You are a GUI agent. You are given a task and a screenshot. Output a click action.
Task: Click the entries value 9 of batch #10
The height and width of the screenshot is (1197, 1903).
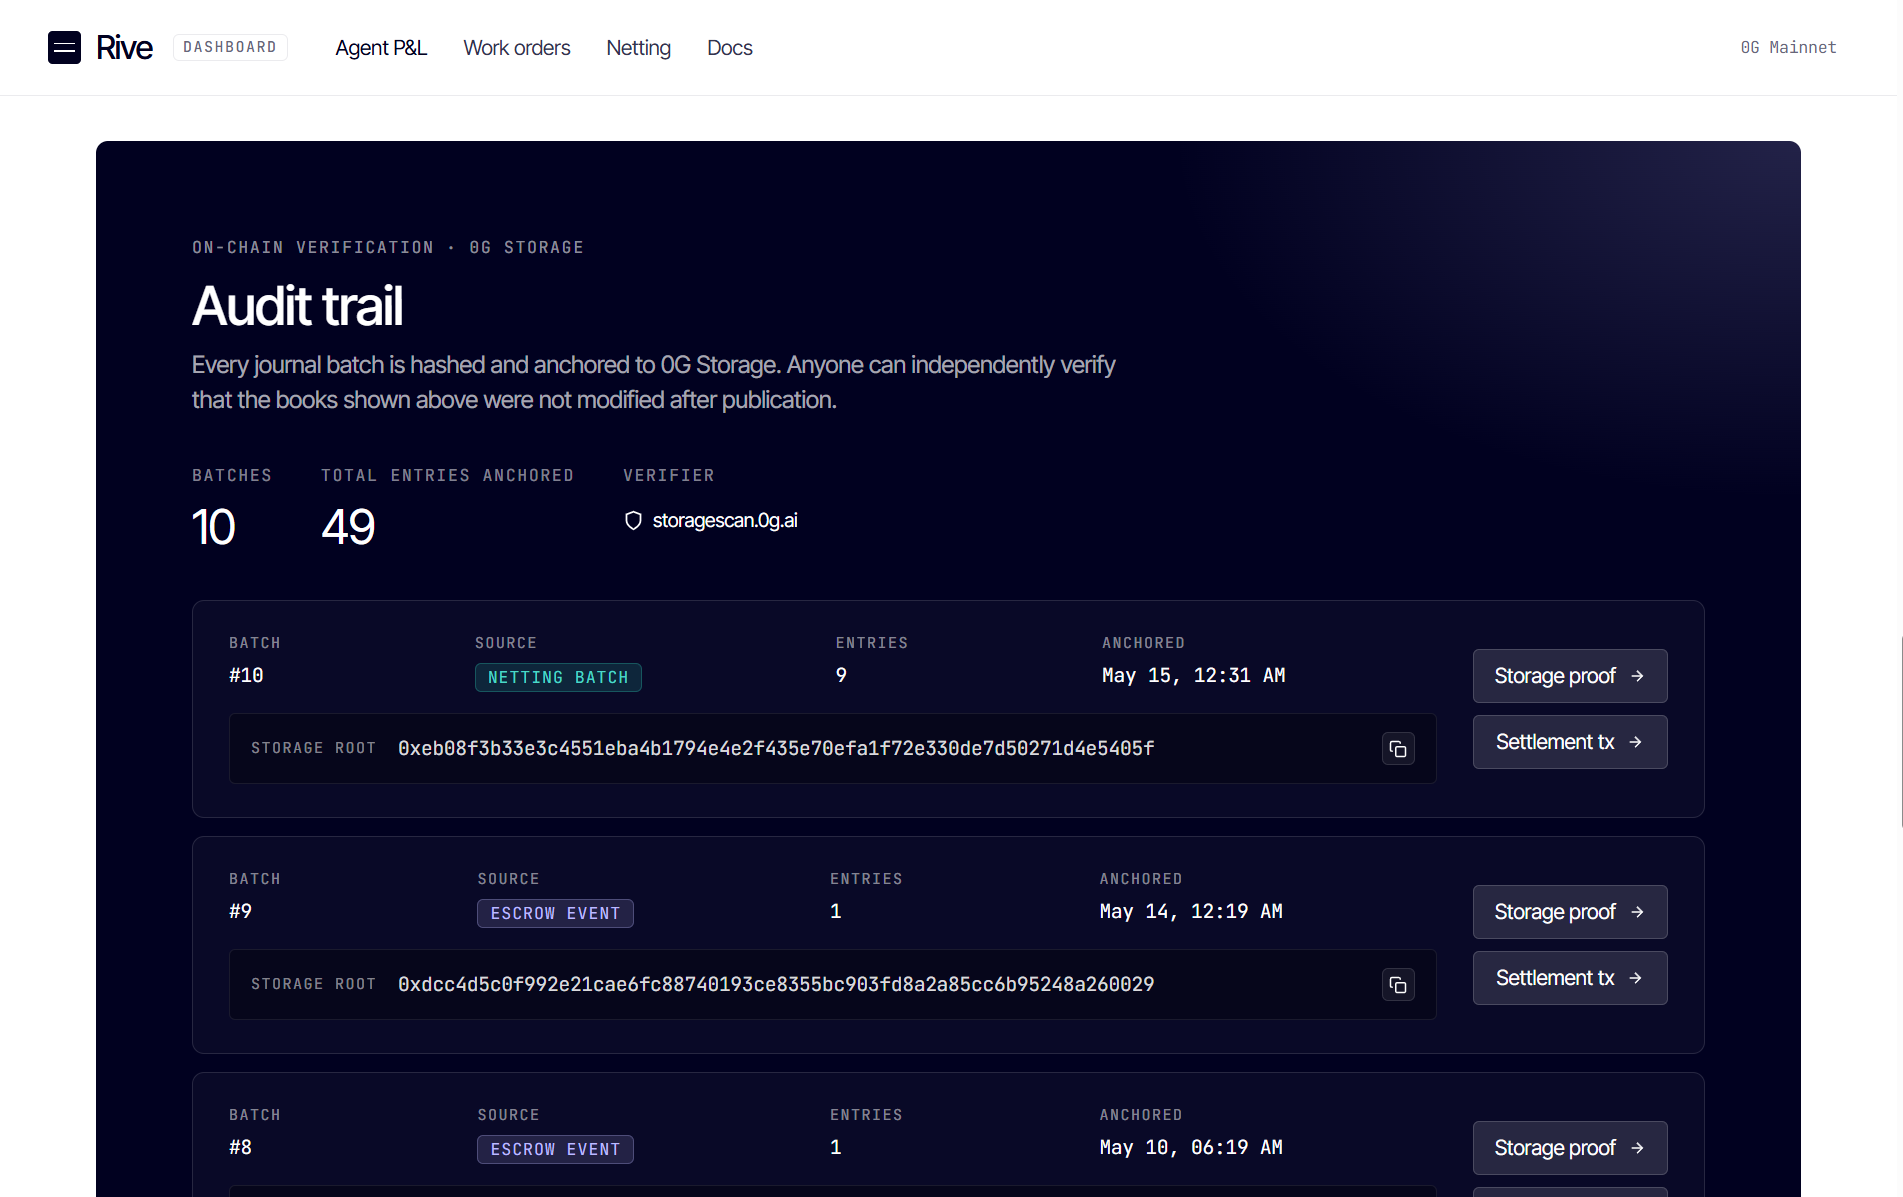[841, 675]
